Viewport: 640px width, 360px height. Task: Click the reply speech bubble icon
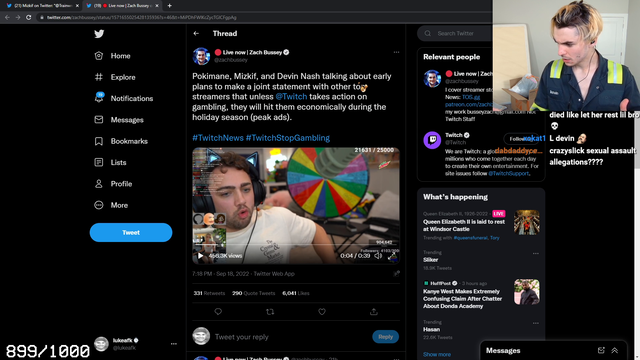(218, 312)
